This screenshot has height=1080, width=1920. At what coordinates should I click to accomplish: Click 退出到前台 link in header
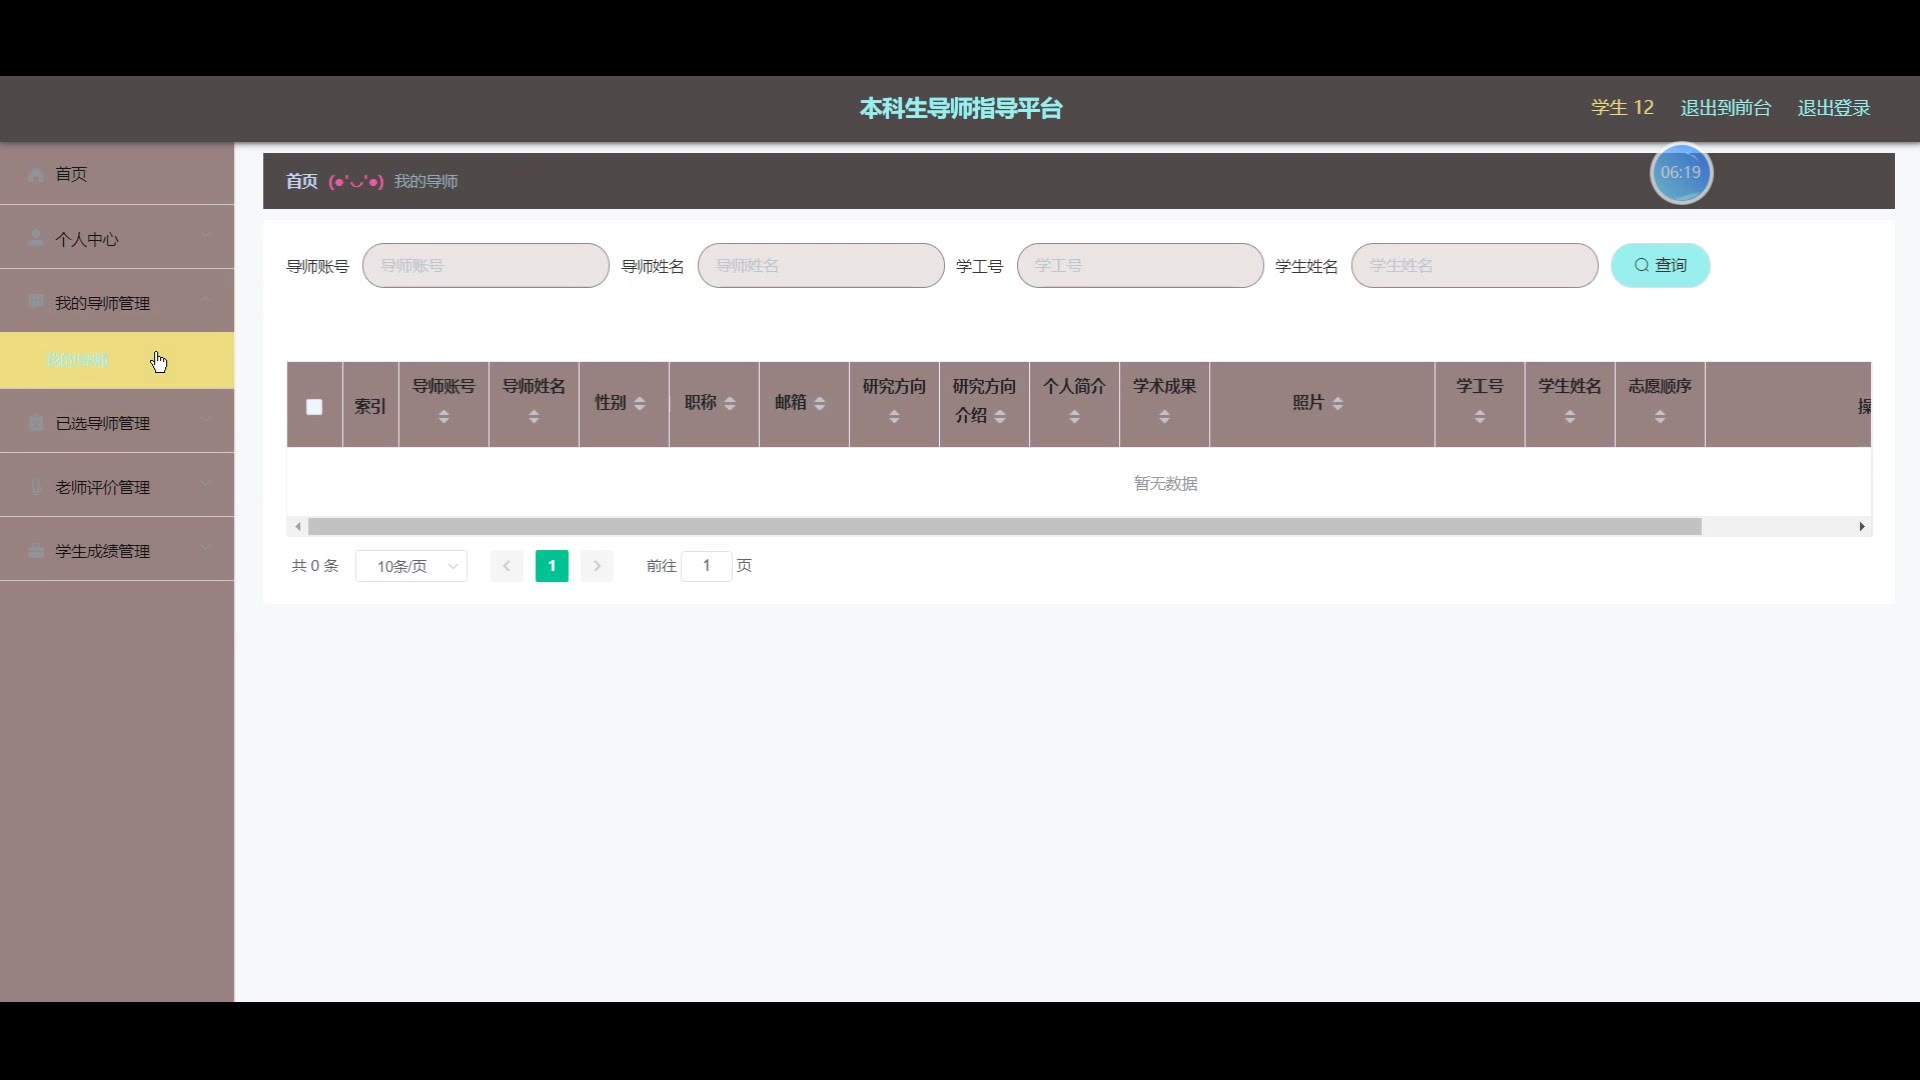point(1725,108)
